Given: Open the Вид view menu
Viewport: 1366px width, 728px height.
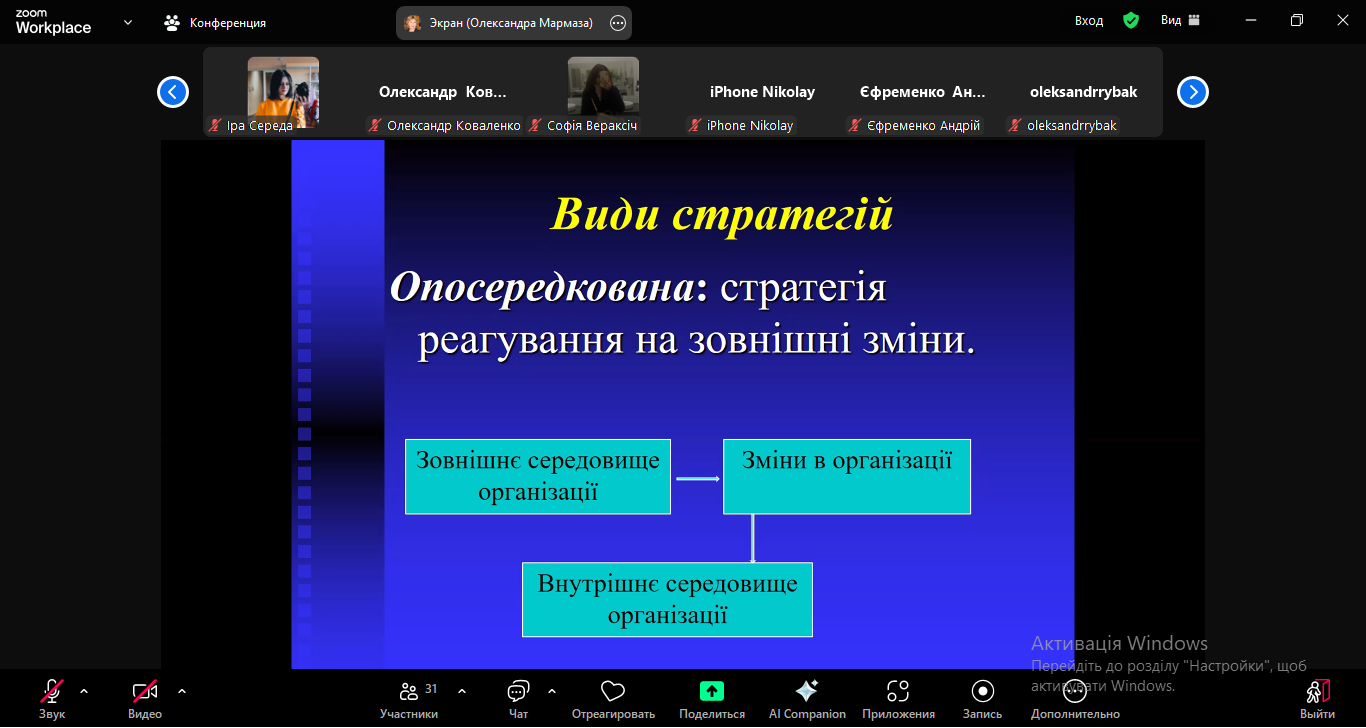Looking at the screenshot, I should click(1180, 21).
